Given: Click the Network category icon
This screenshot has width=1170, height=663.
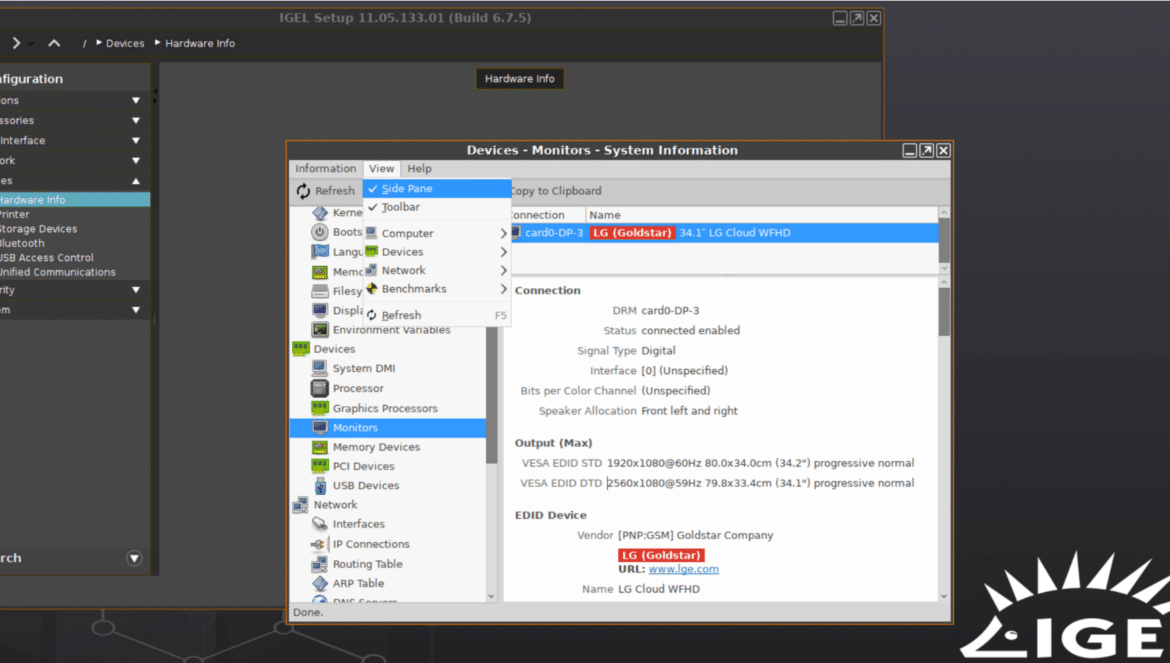Looking at the screenshot, I should pyautogui.click(x=301, y=505).
